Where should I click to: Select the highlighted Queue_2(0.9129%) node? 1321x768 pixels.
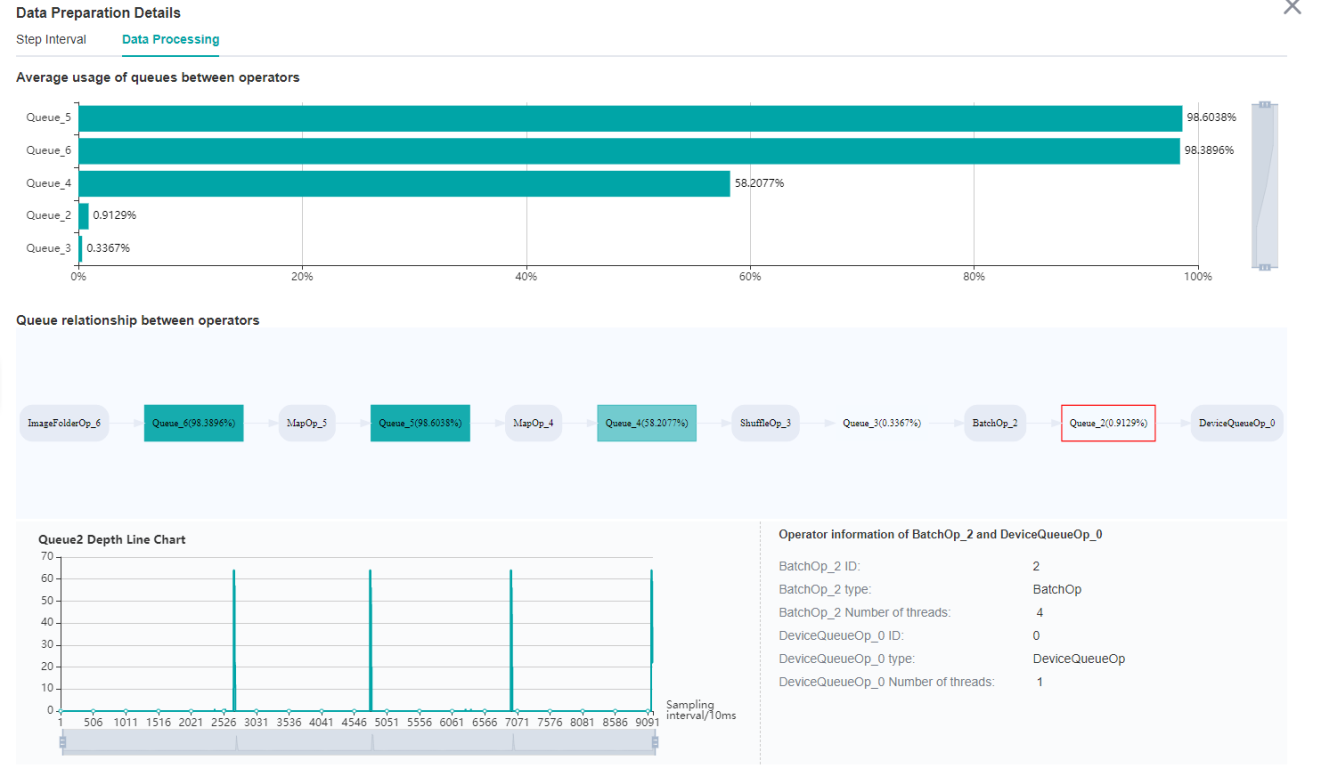[x=1108, y=423]
